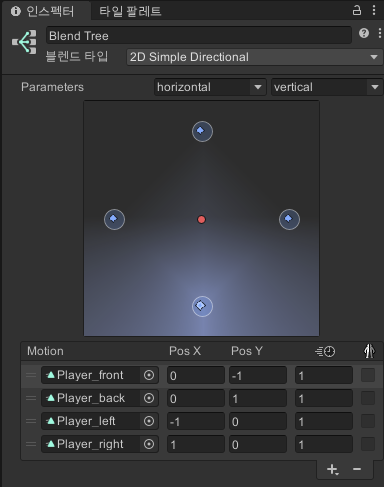Open the vertical parameter dropdown

(x=327, y=87)
